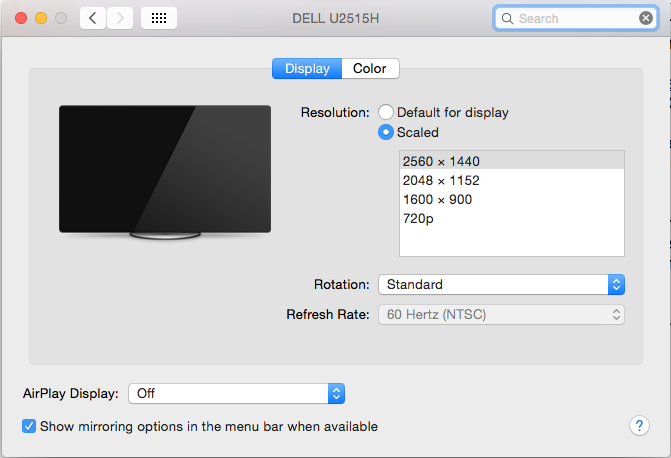Image resolution: width=671 pixels, height=458 pixels.
Task: Toggle Show mirroring options checkbox
Action: pos(29,426)
